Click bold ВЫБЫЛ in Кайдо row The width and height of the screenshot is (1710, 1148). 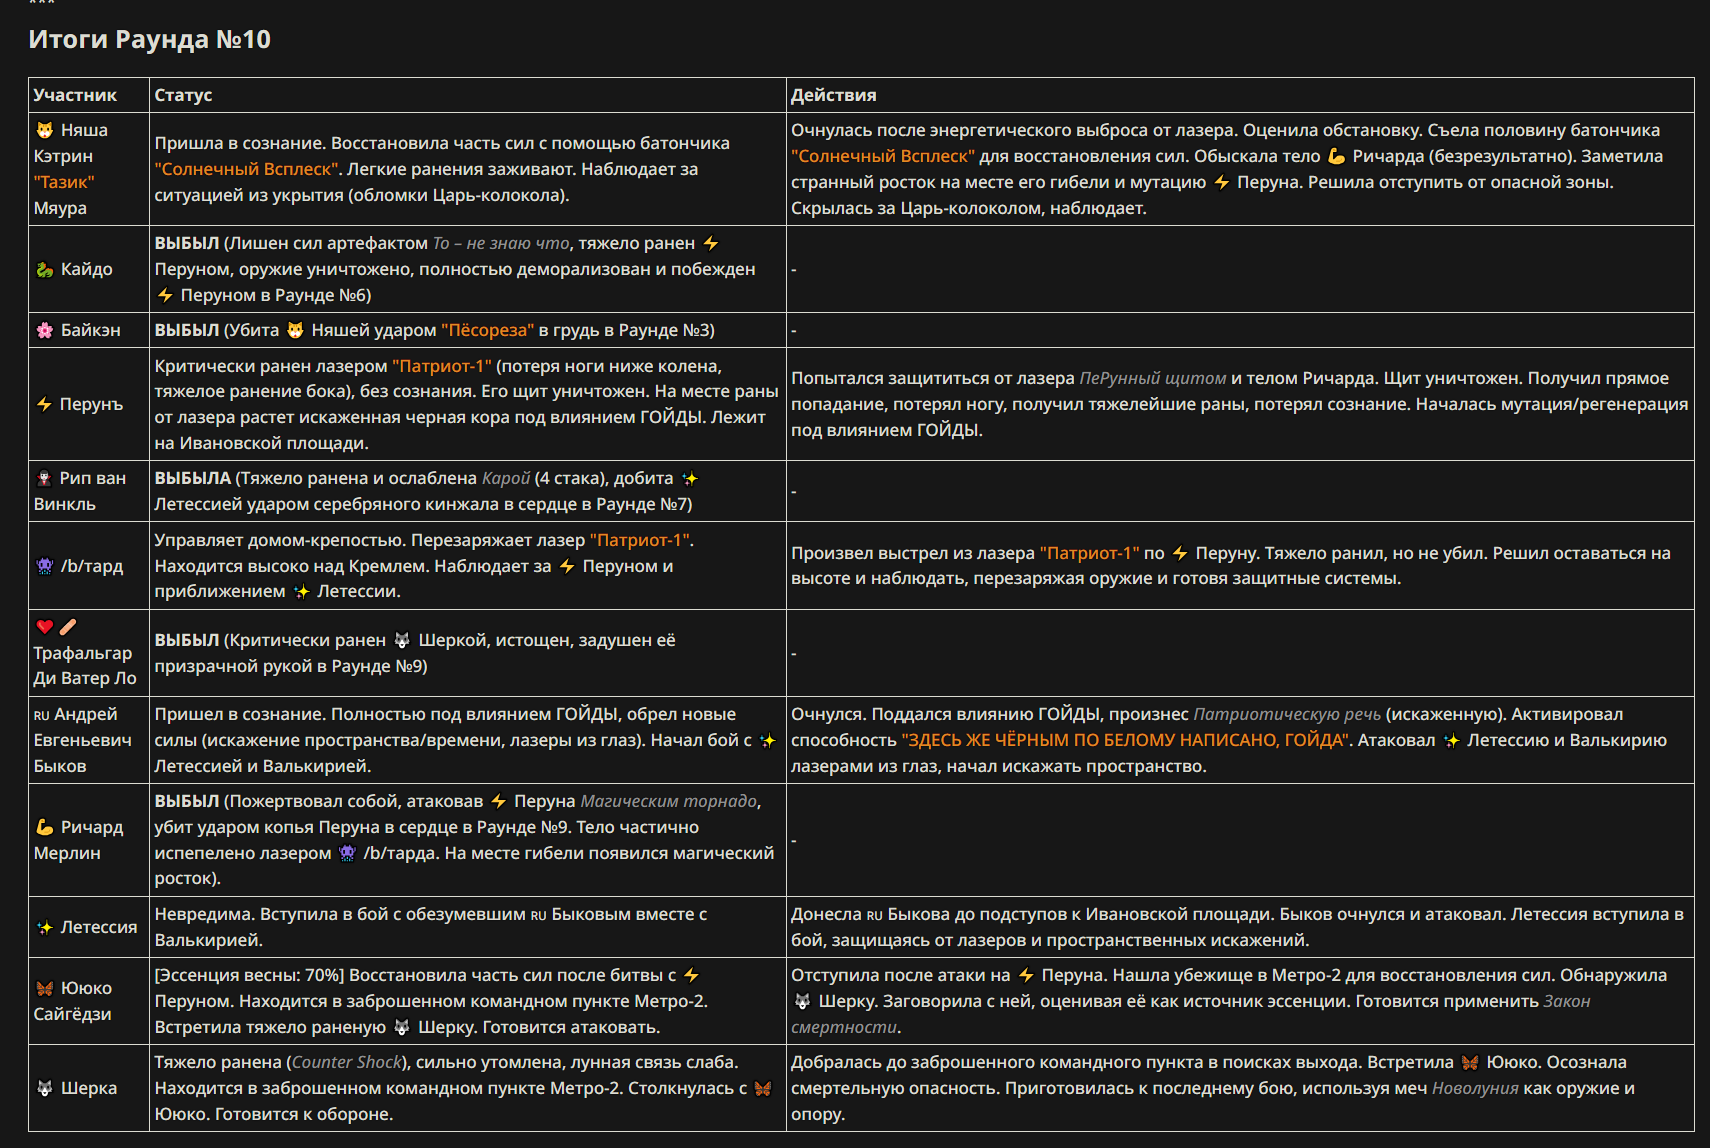point(187,243)
